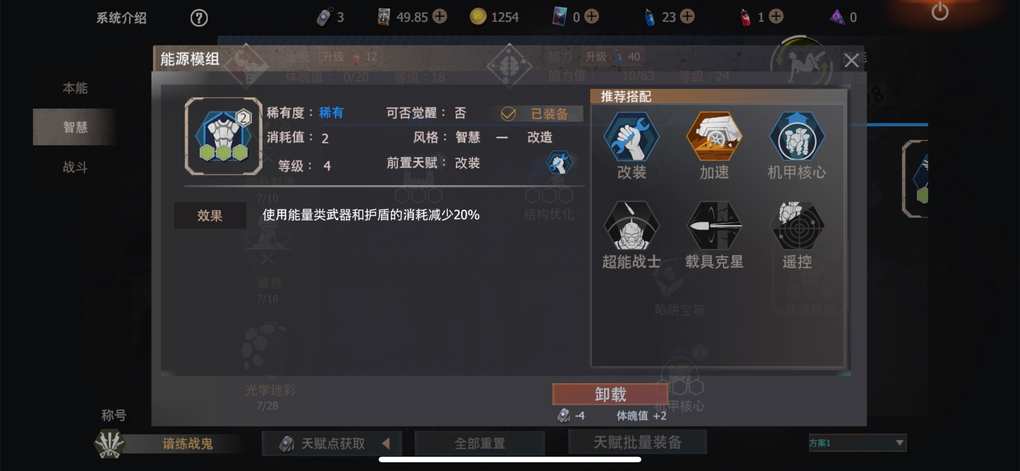Click the 天赋批量装备 button
Image resolution: width=1020 pixels, height=471 pixels.
638,442
